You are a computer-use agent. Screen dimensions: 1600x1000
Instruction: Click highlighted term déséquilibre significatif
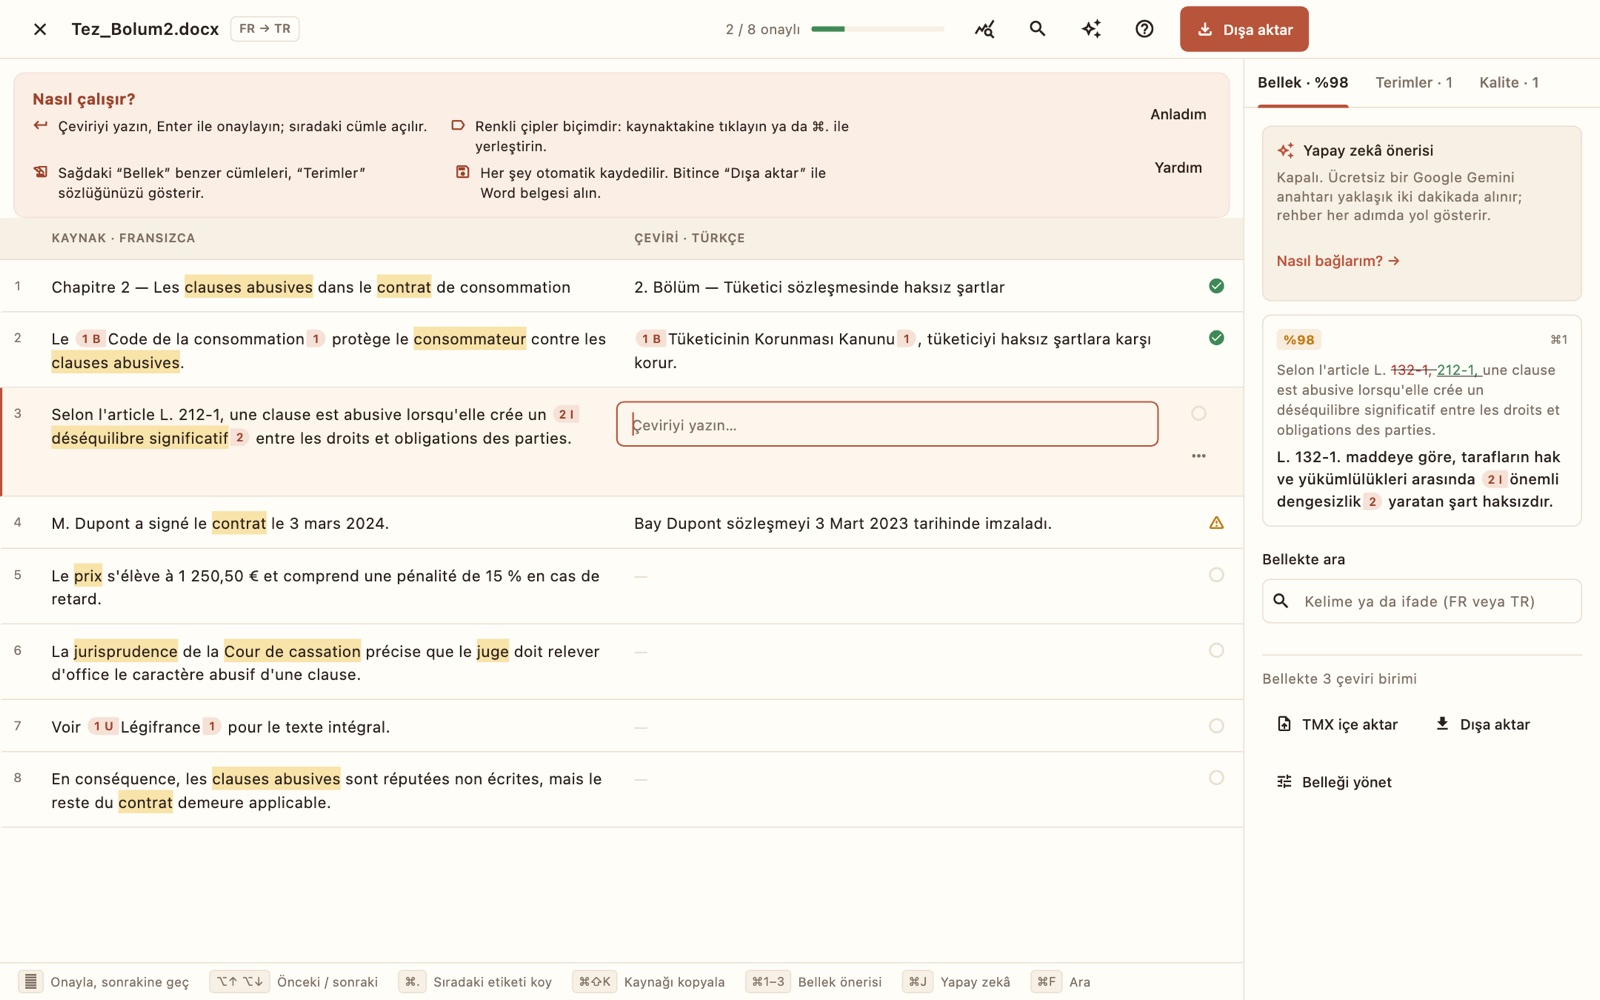[140, 438]
